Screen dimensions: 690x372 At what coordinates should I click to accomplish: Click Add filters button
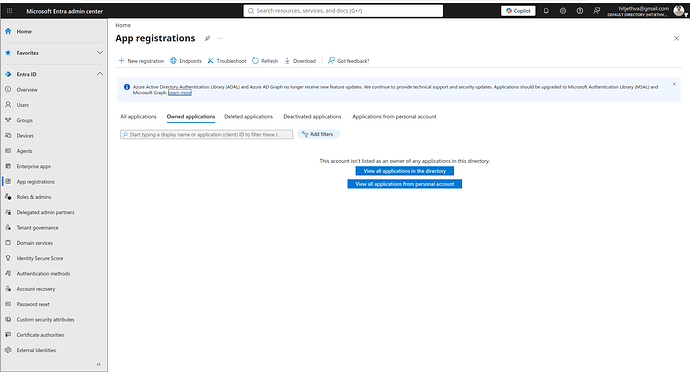318,134
